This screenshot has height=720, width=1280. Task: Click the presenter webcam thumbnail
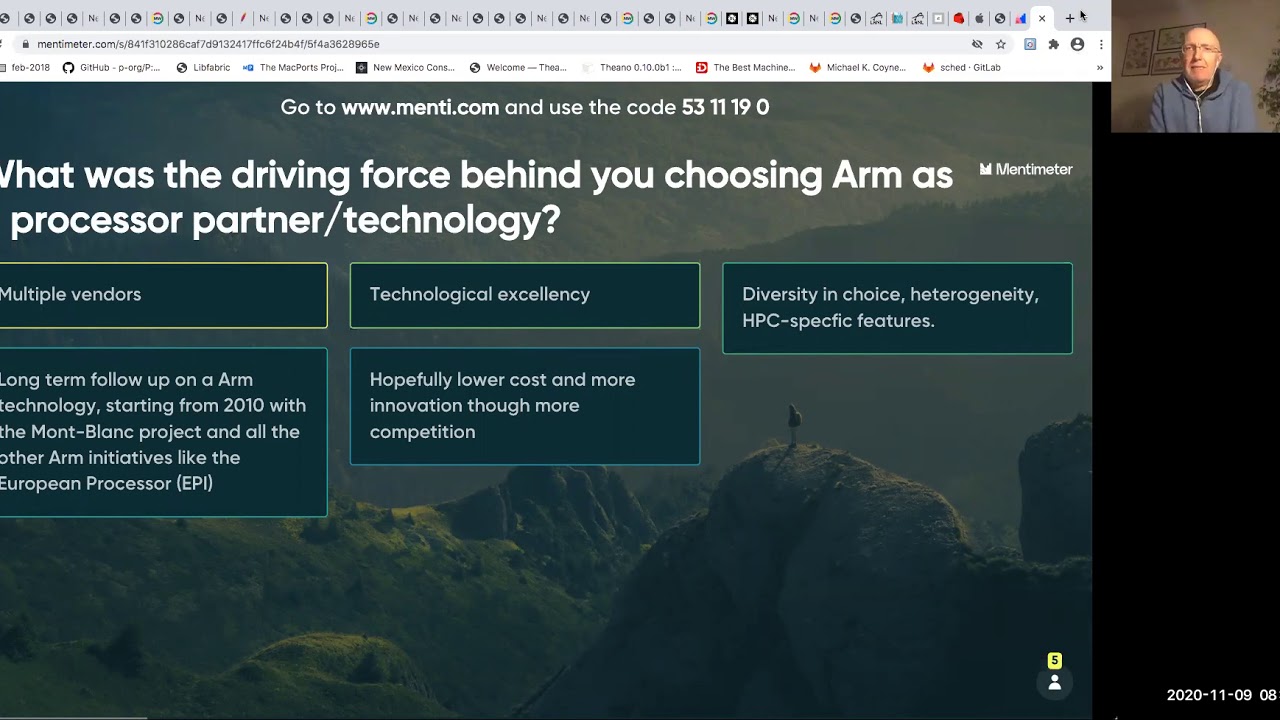point(1195,66)
